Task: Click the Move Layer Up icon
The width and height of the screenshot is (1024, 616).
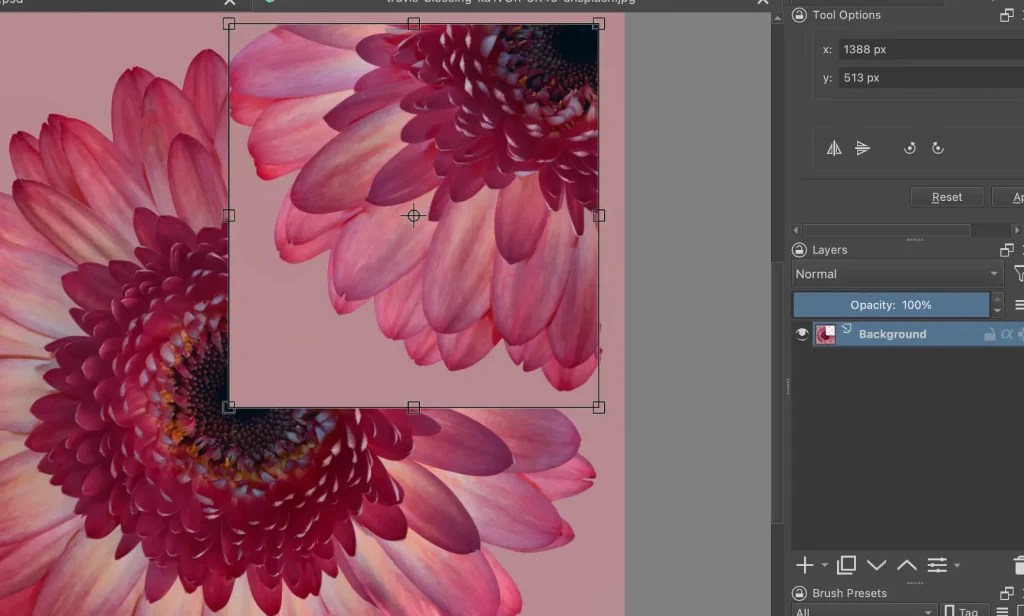Action: 907,565
